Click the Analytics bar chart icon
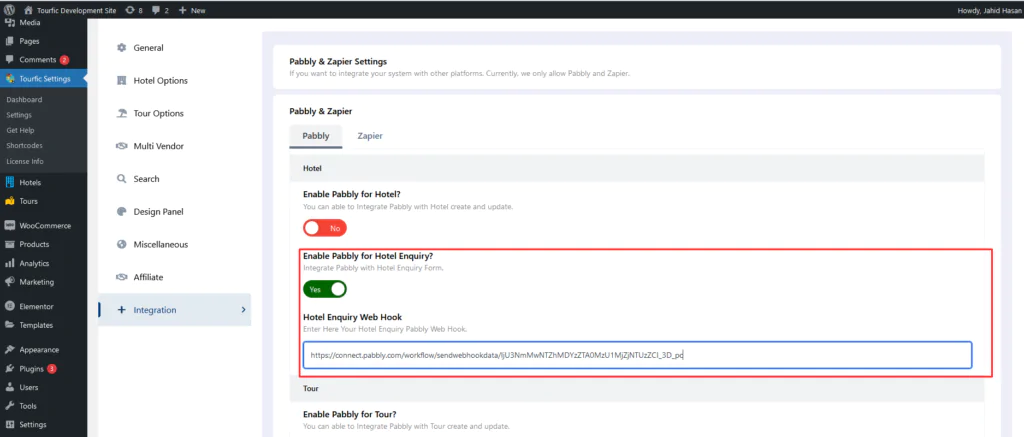The height and width of the screenshot is (437, 1024). pos(10,263)
